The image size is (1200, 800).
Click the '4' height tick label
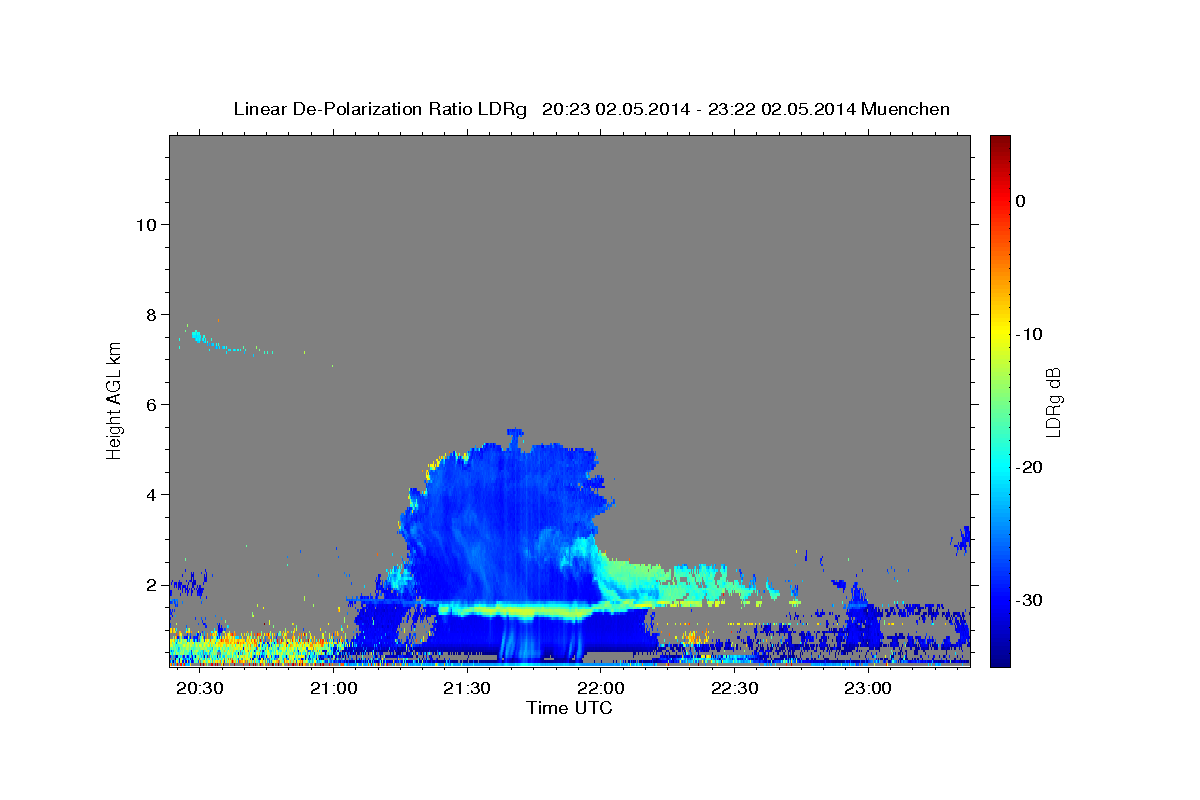point(152,495)
